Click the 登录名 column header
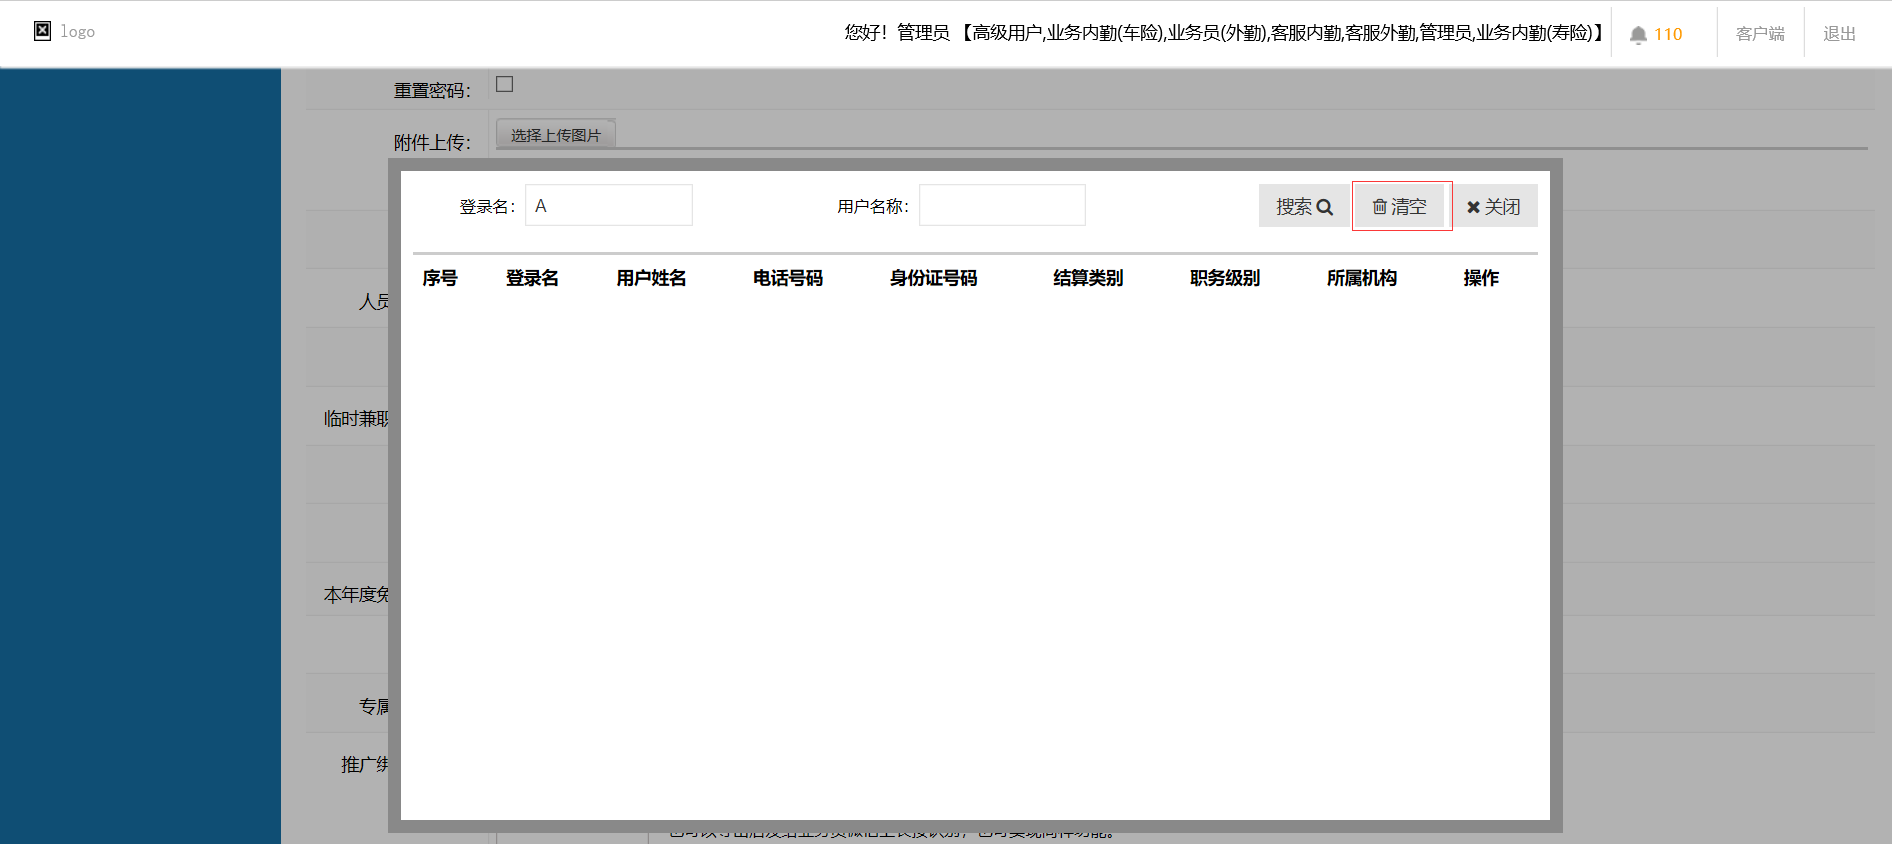1892x844 pixels. pyautogui.click(x=532, y=278)
